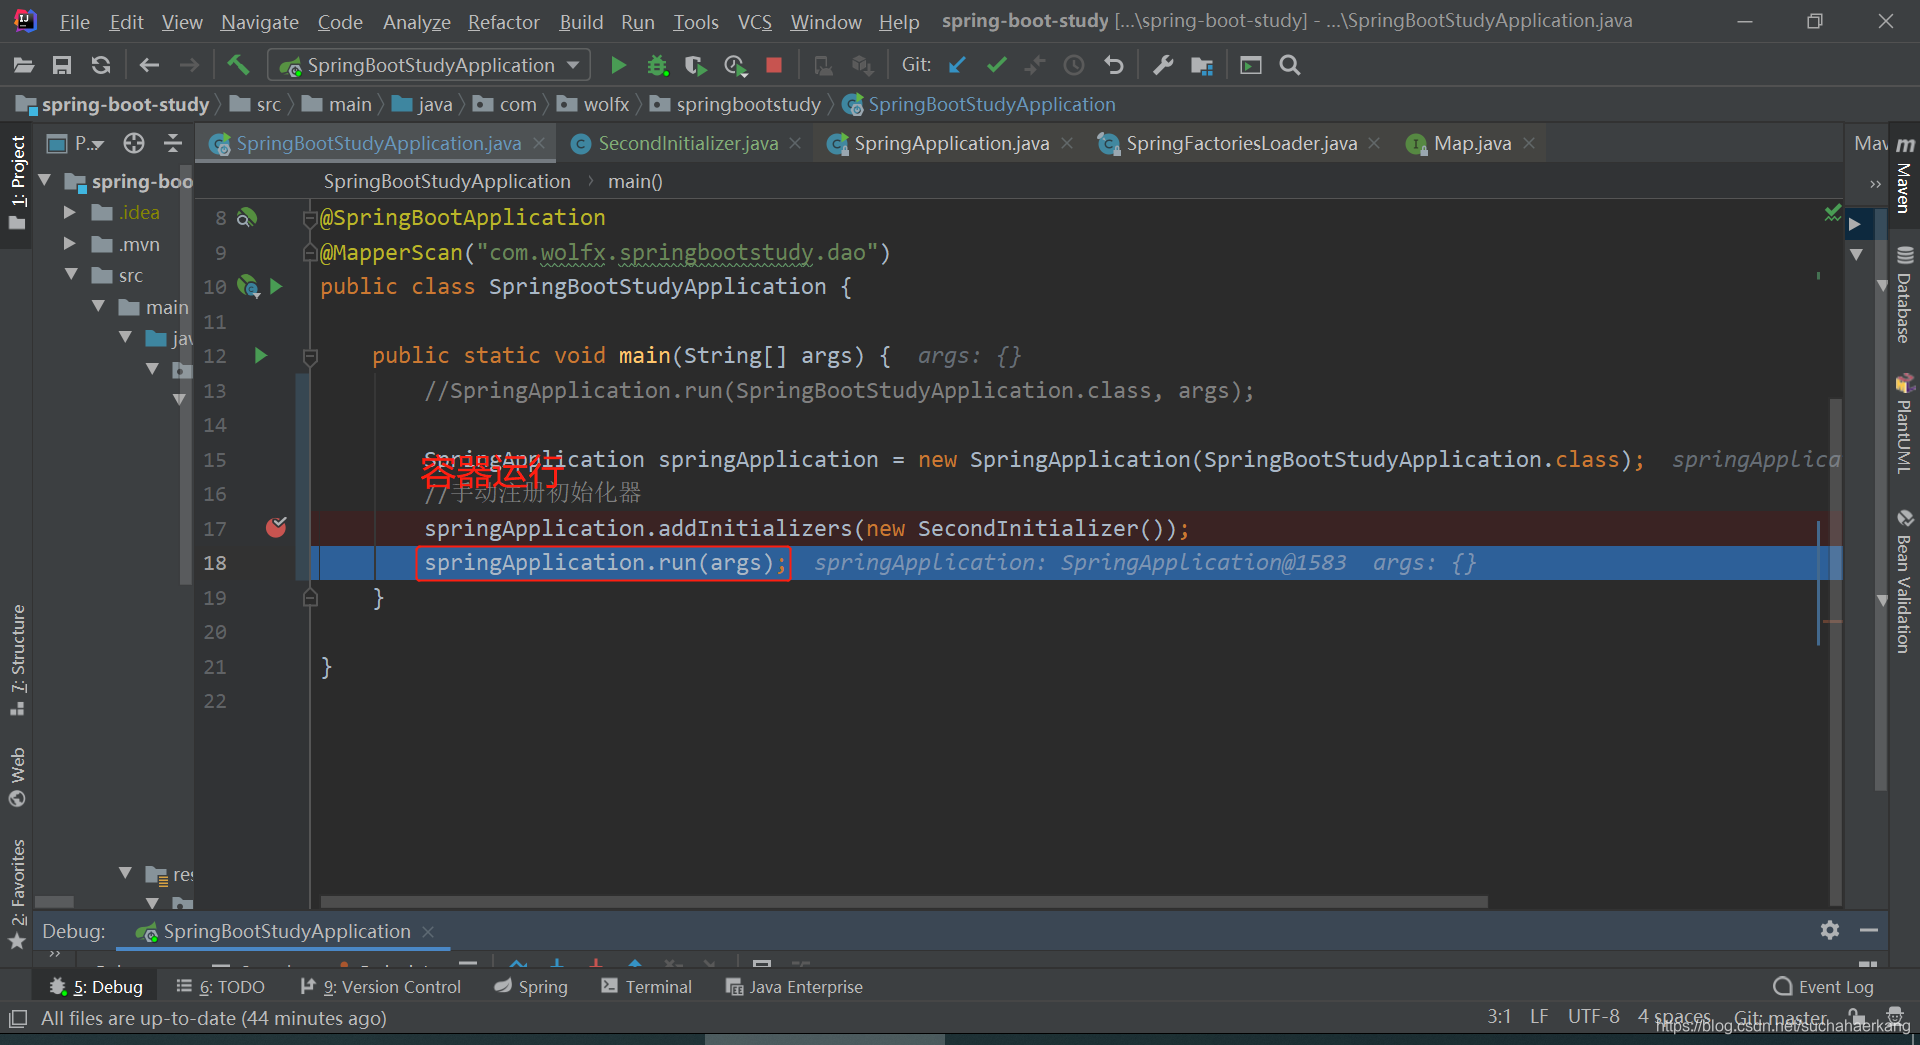Collapse the src folder node

point(71,274)
